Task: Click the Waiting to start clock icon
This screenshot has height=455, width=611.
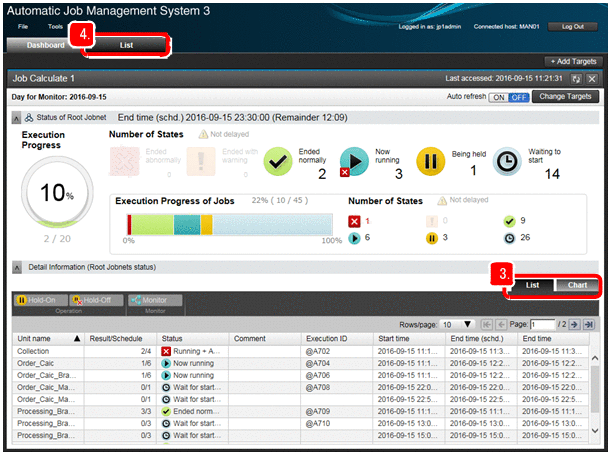Action: pos(508,161)
